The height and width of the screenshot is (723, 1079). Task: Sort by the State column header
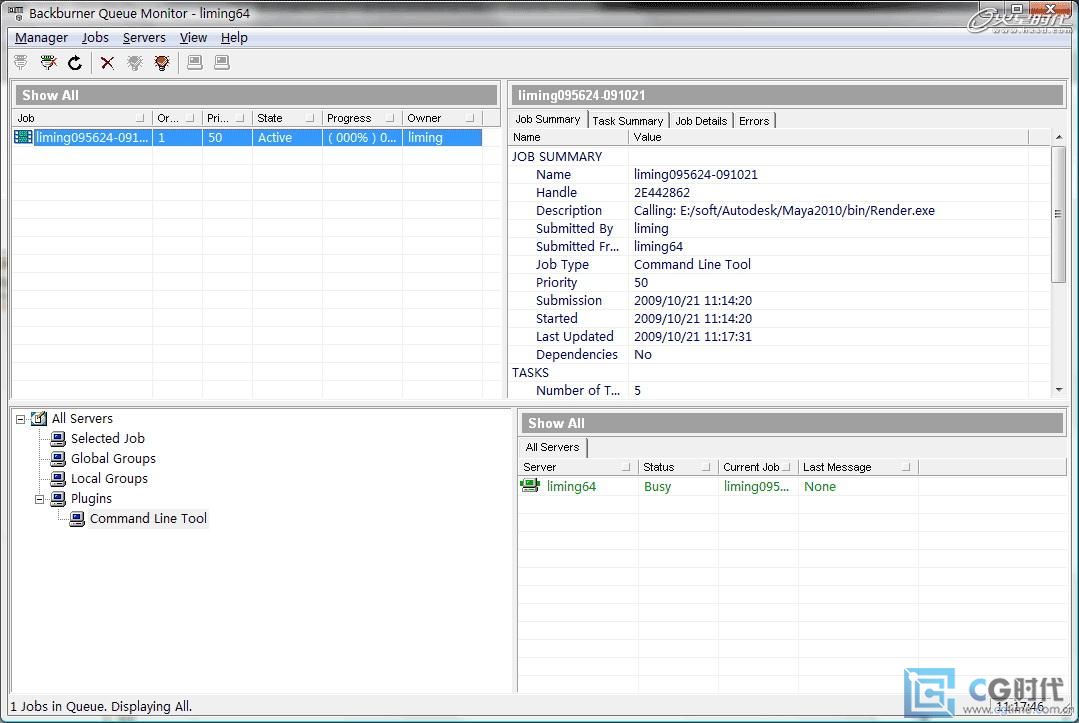[287, 118]
